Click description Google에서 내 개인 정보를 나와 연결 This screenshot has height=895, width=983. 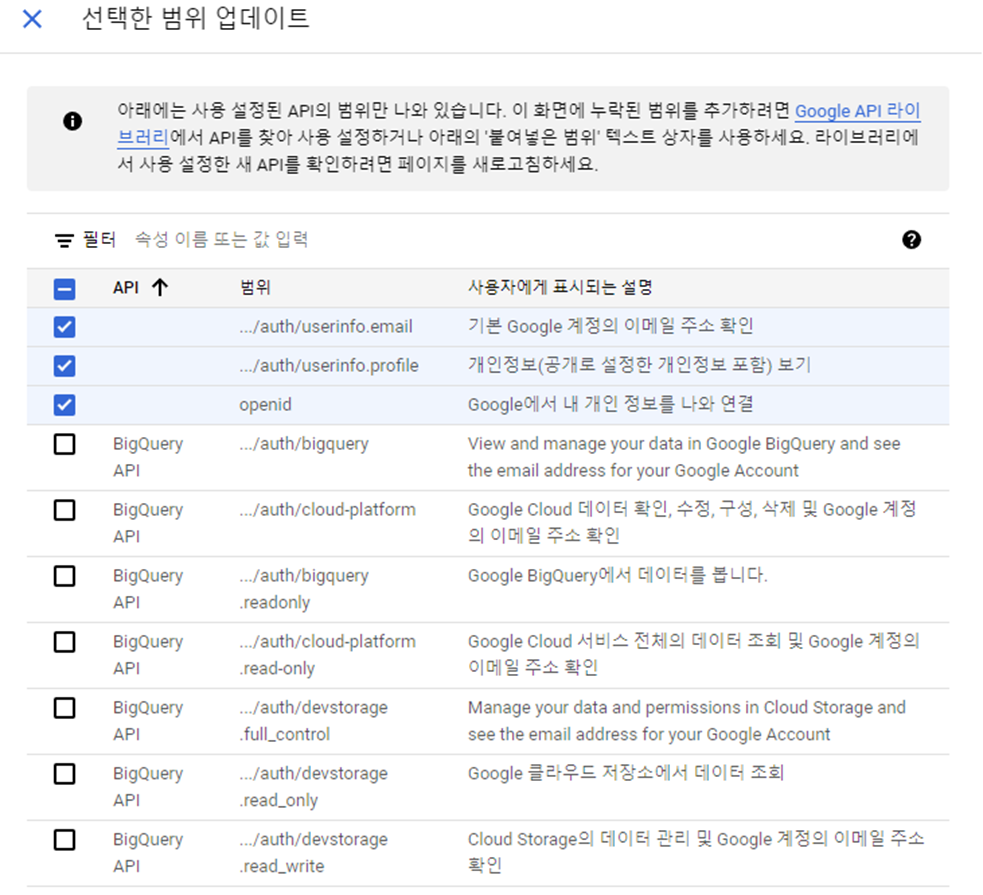[x=611, y=404]
